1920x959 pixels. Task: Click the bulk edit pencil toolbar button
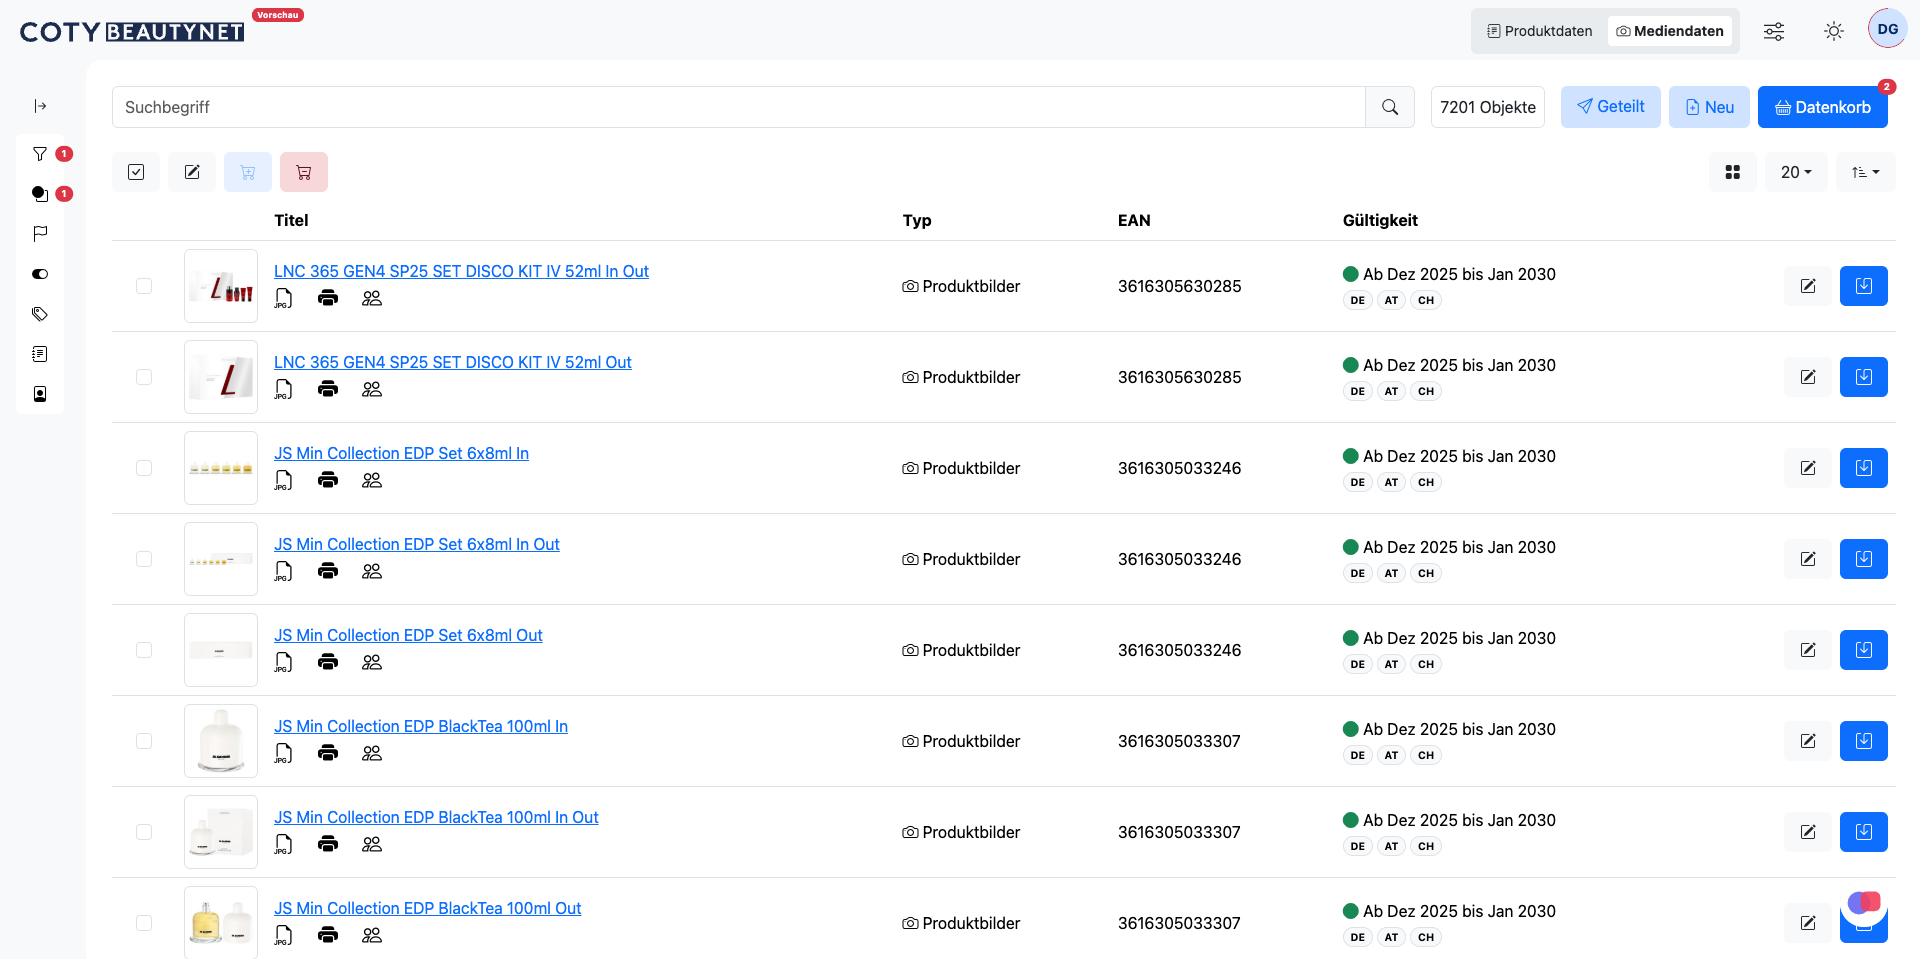click(192, 172)
